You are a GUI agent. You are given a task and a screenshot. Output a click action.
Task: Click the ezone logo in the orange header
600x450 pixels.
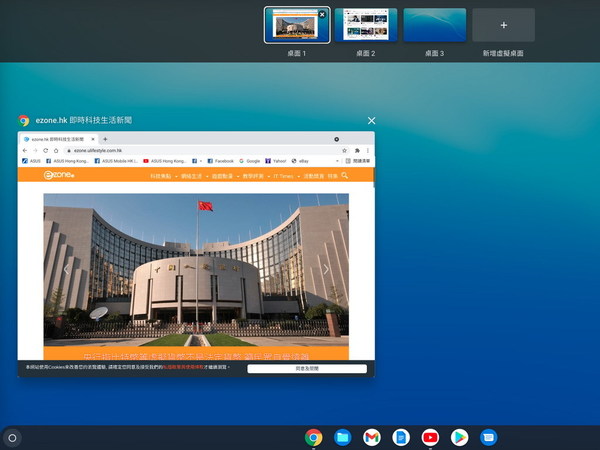[59, 175]
